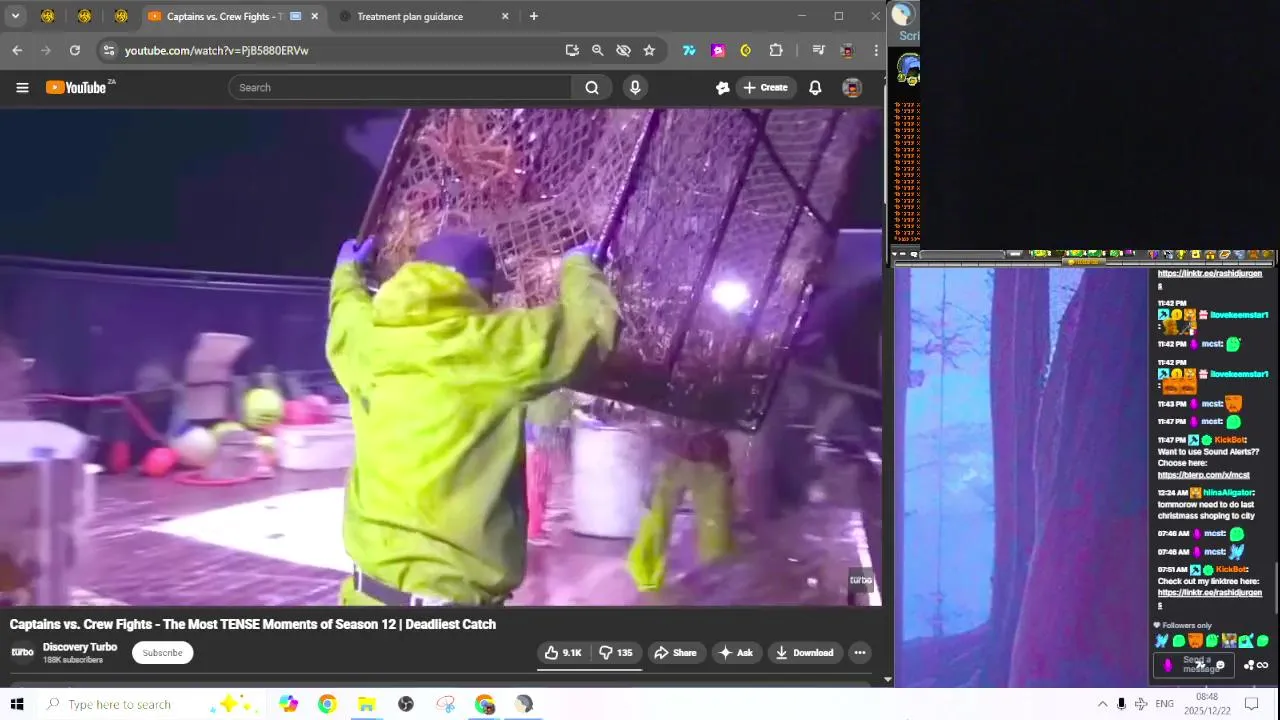1280x720 pixels.
Task: Open the Windows notification center icon
Action: pyautogui.click(x=1251, y=704)
